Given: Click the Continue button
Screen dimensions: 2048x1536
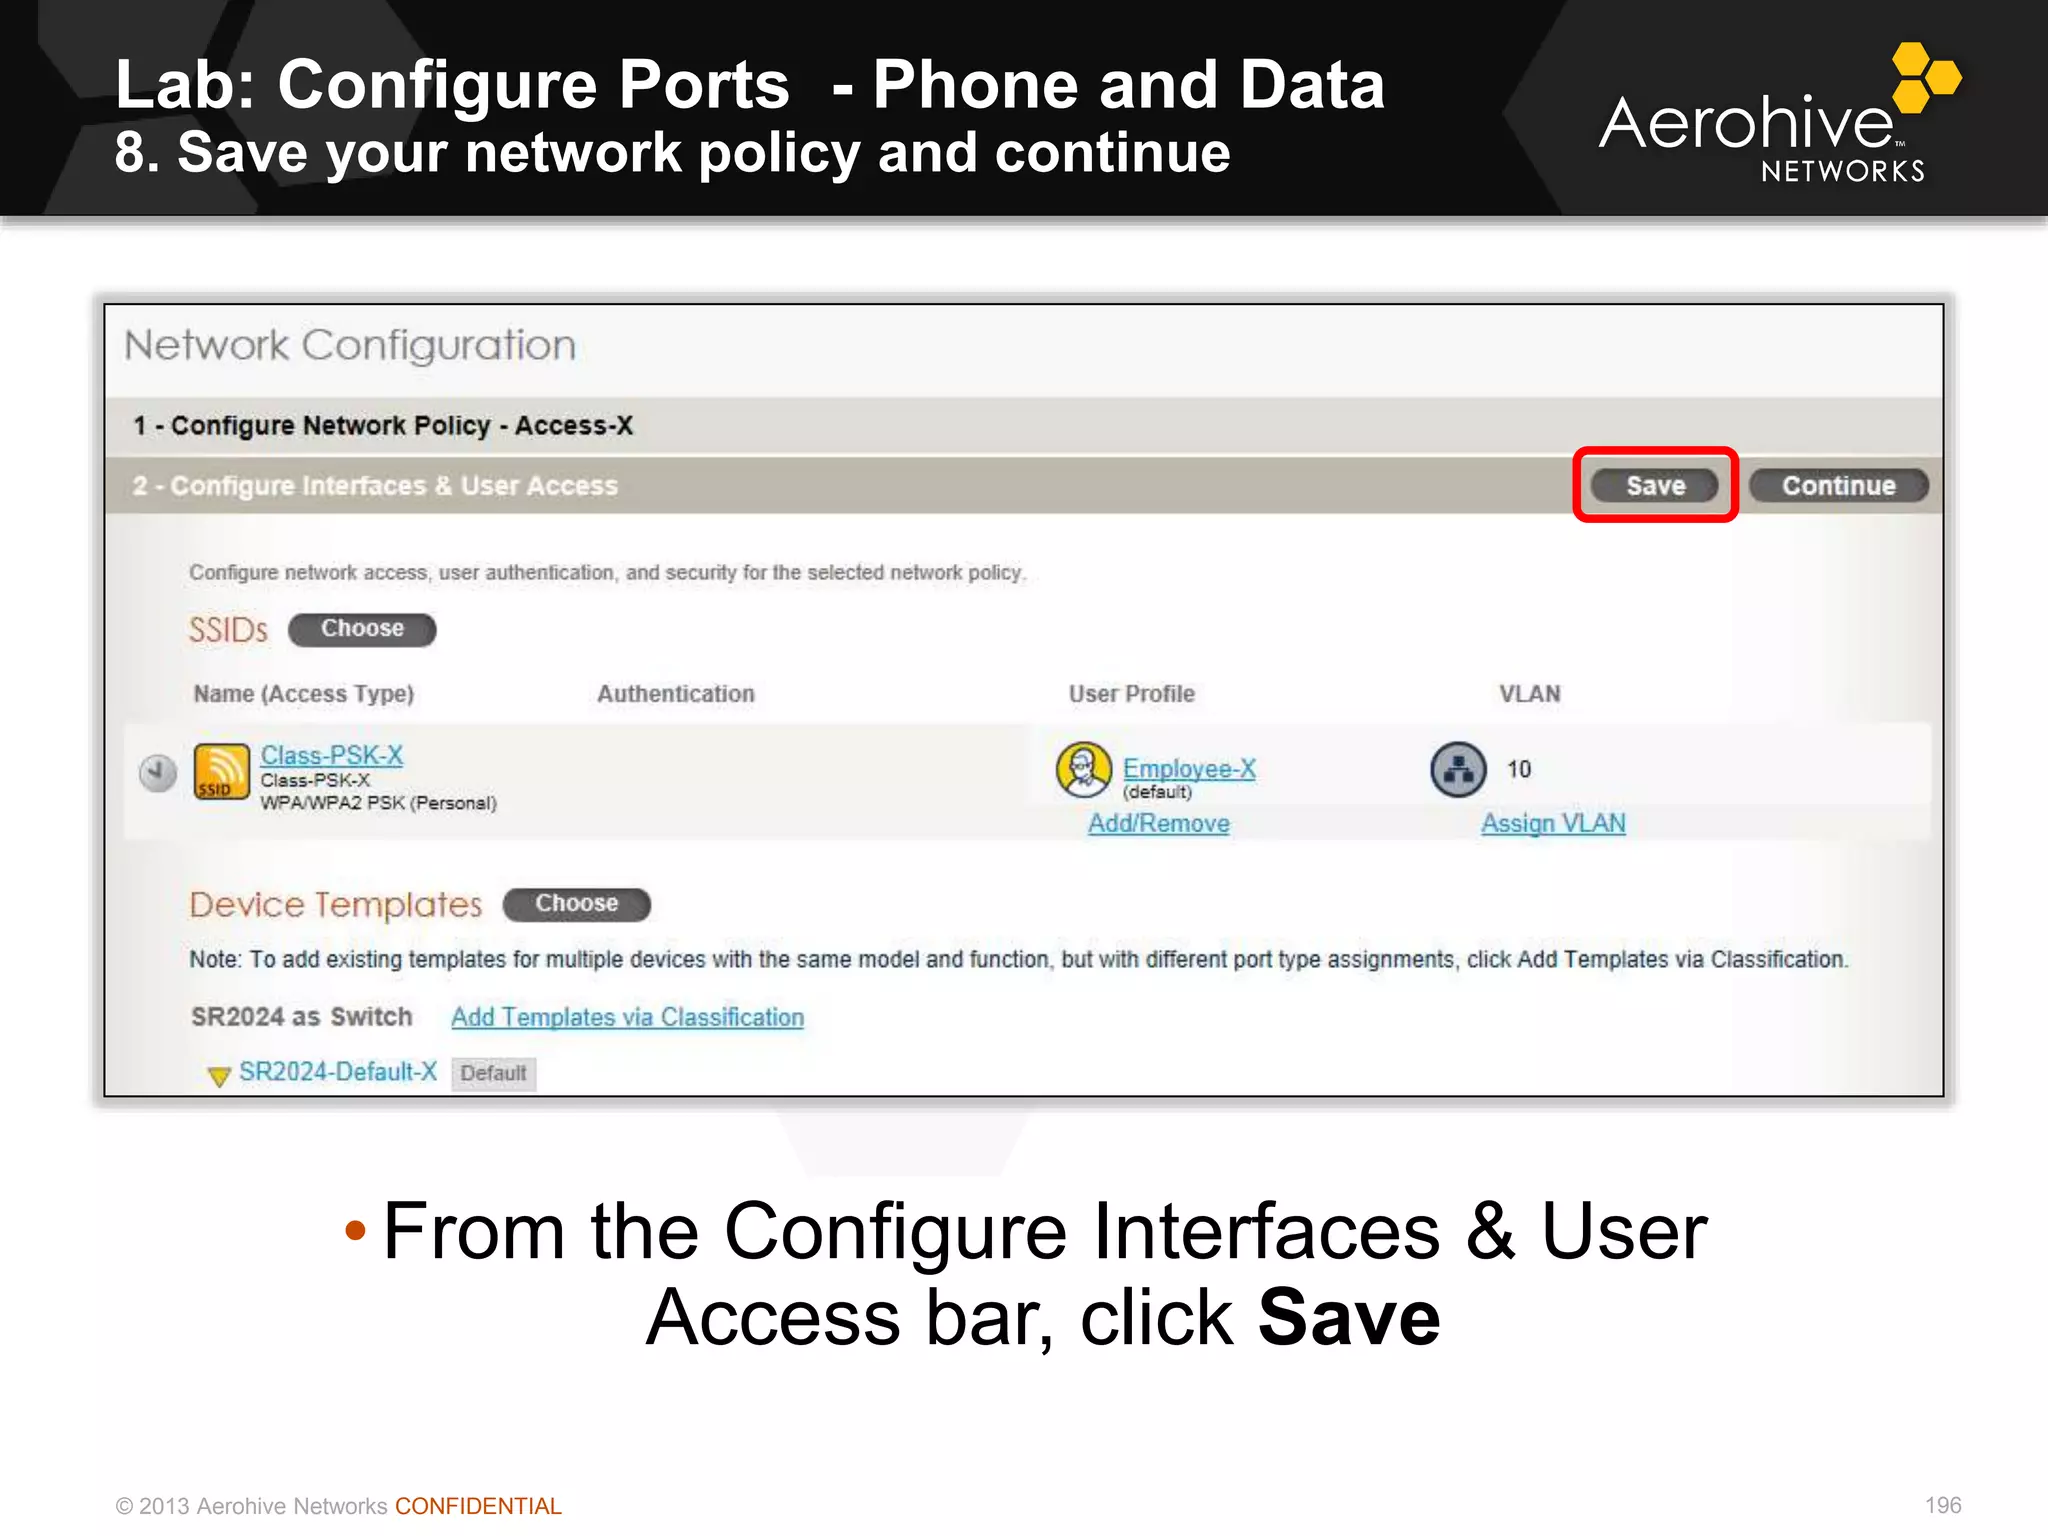Looking at the screenshot, I should (1838, 485).
